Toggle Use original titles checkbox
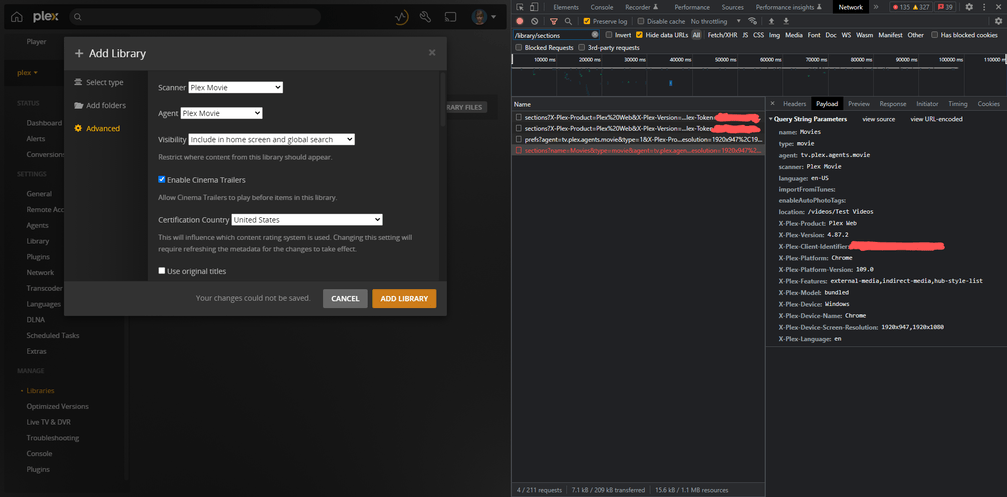This screenshot has height=497, width=1007. 162,271
